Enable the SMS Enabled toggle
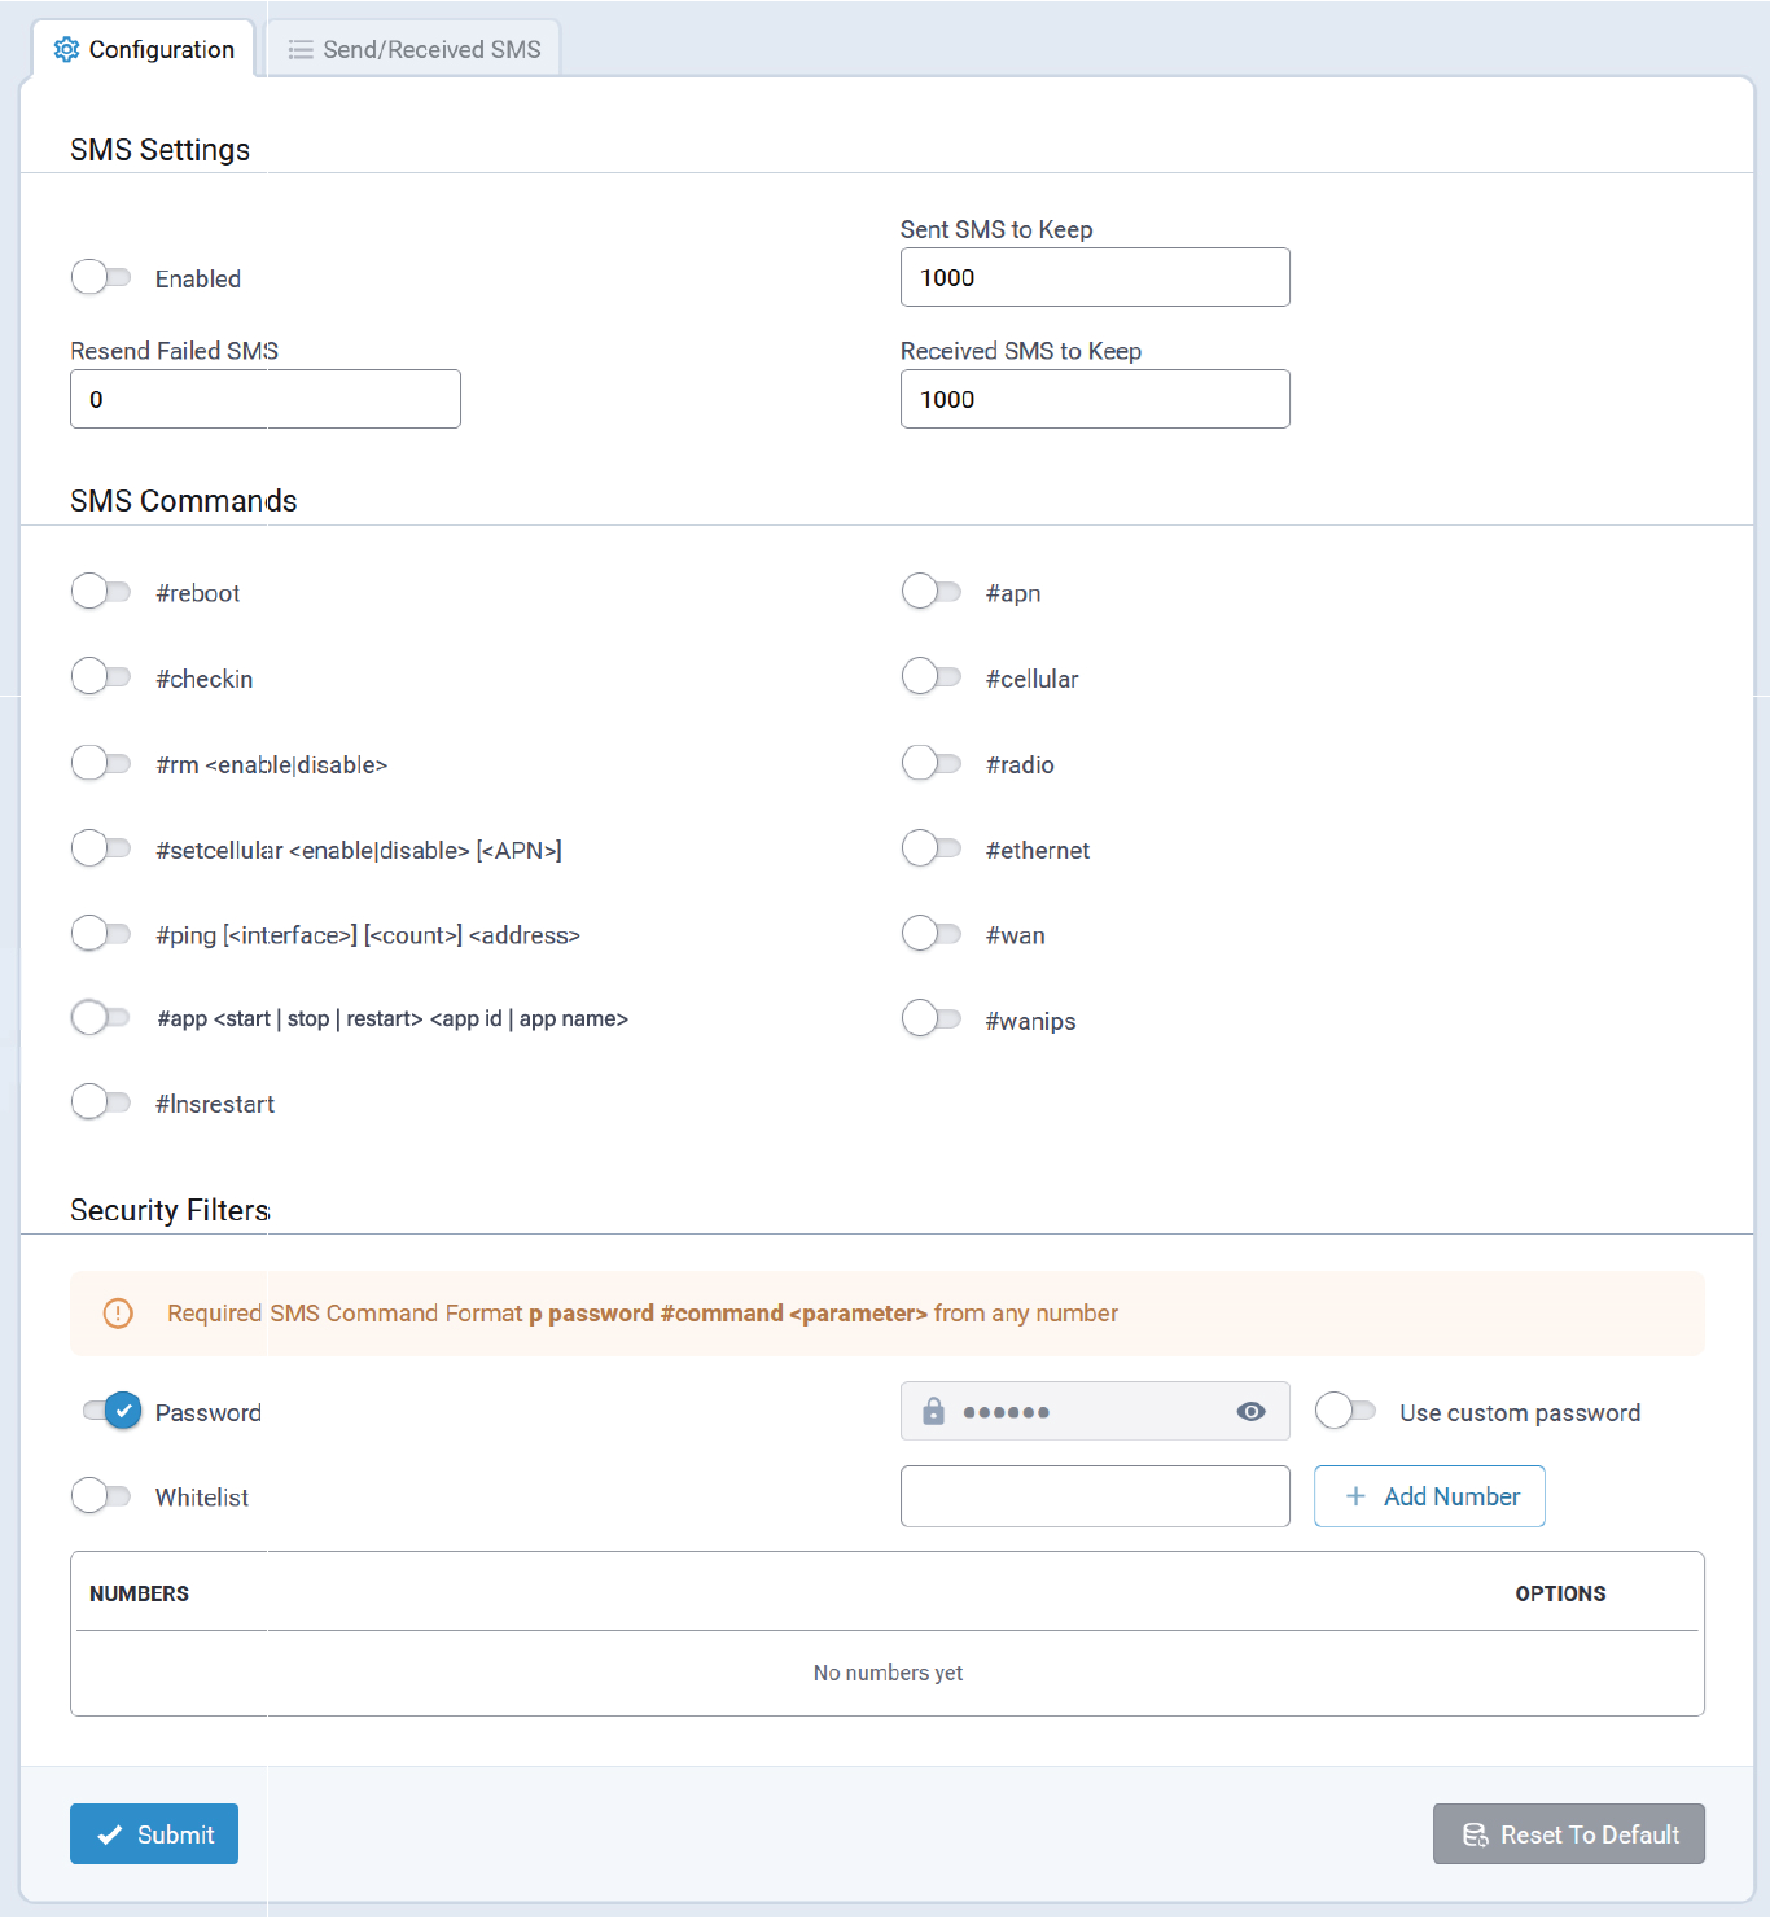 click(x=101, y=277)
